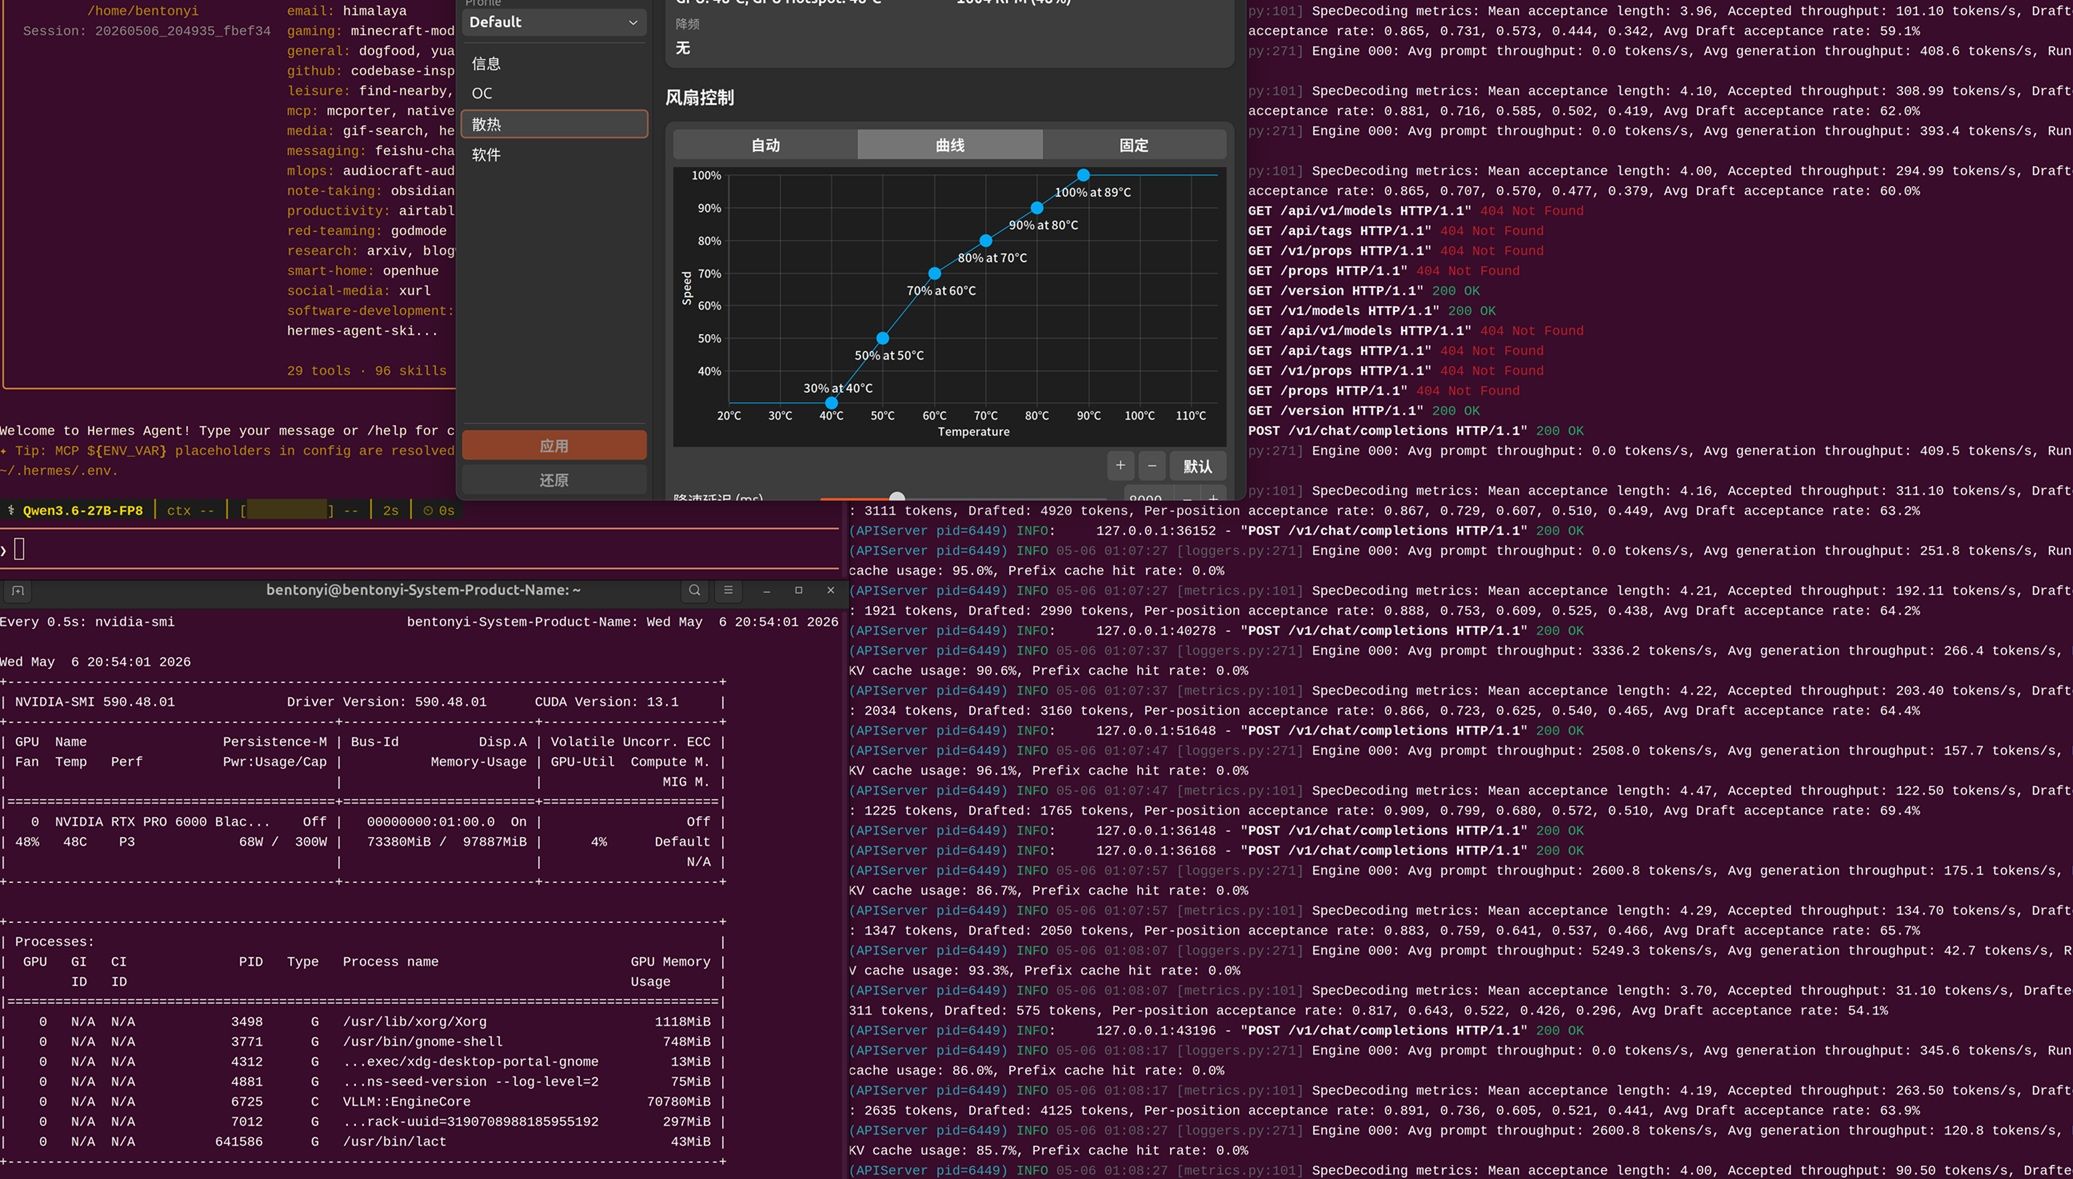2073x1179 pixels.
Task: Select the 50% at 50°C curve point
Action: [x=882, y=338]
